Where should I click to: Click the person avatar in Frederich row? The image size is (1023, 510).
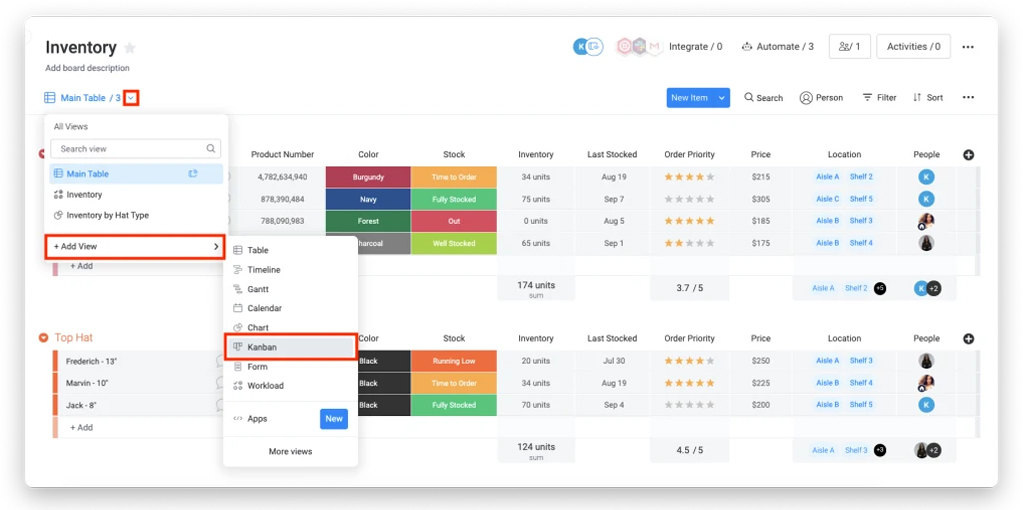(926, 361)
